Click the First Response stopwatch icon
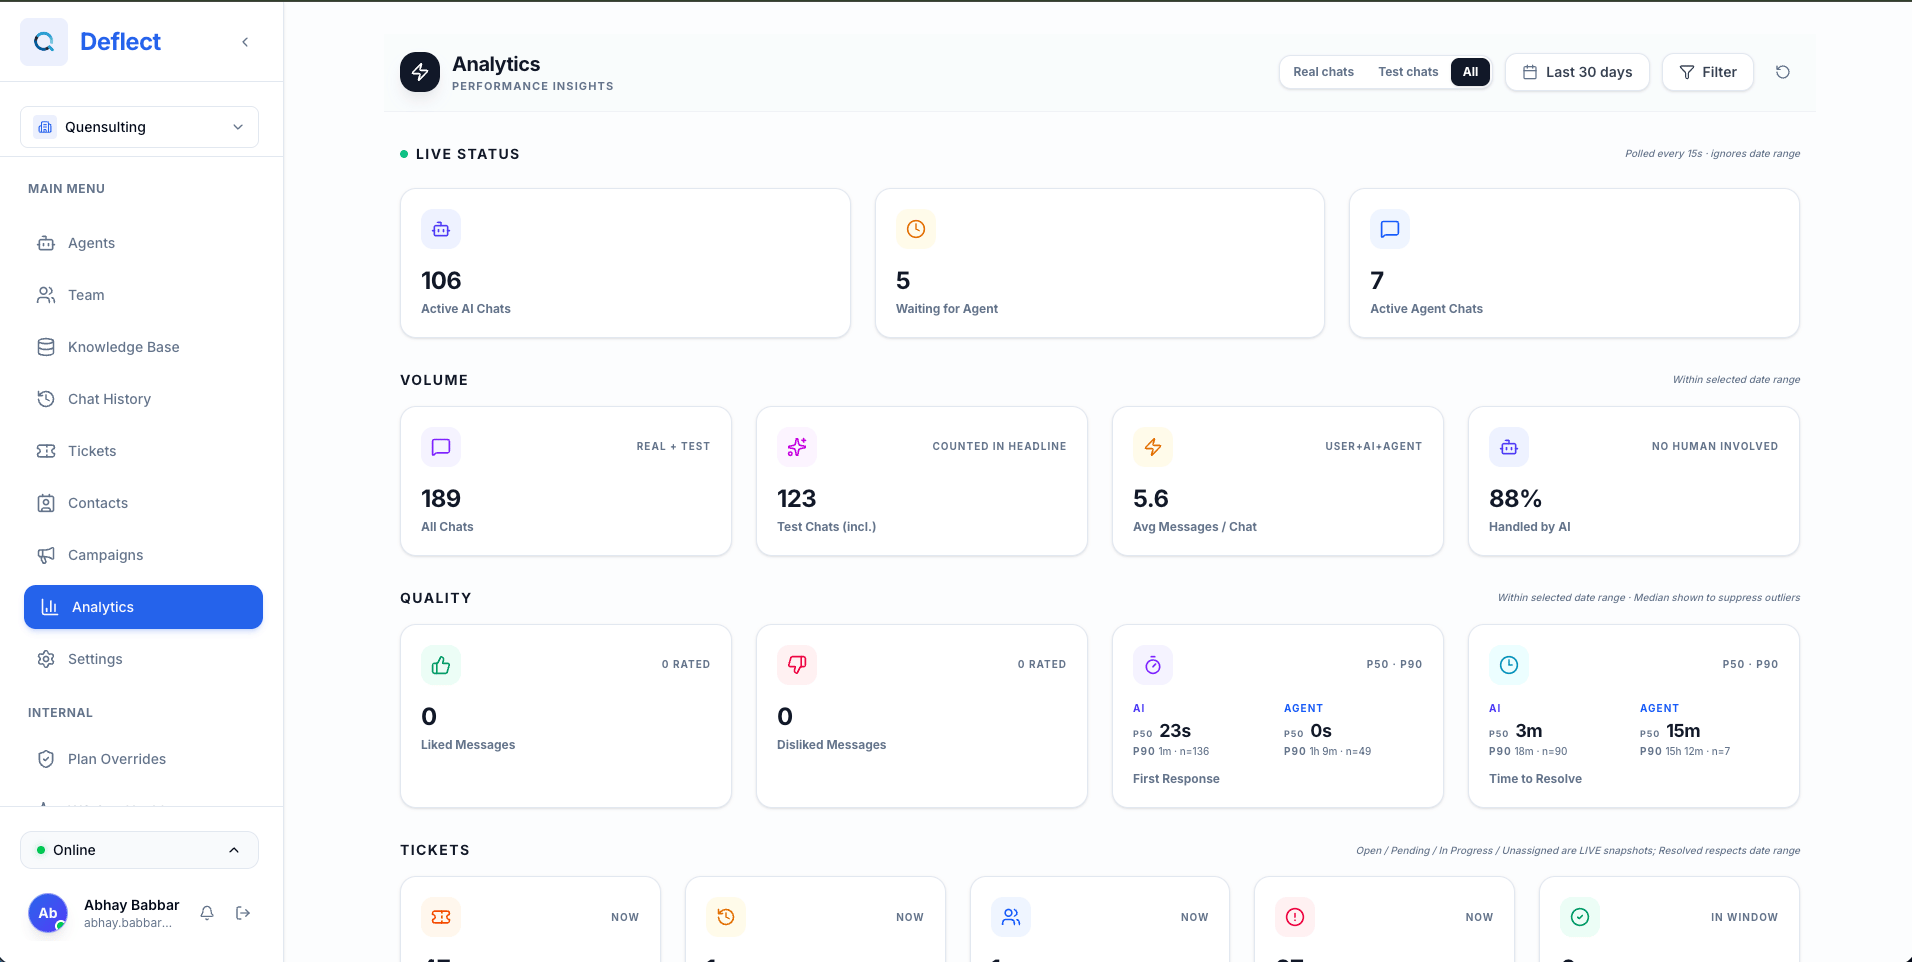The image size is (1912, 962). point(1153,665)
